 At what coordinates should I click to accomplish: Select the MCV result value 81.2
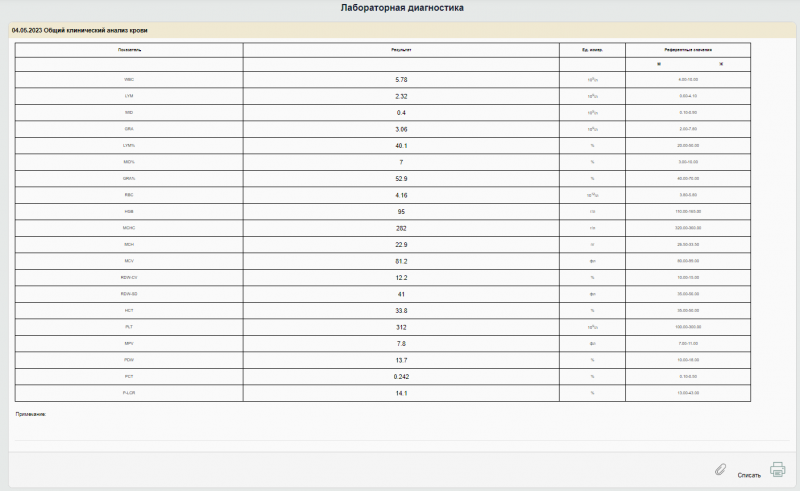coord(401,261)
